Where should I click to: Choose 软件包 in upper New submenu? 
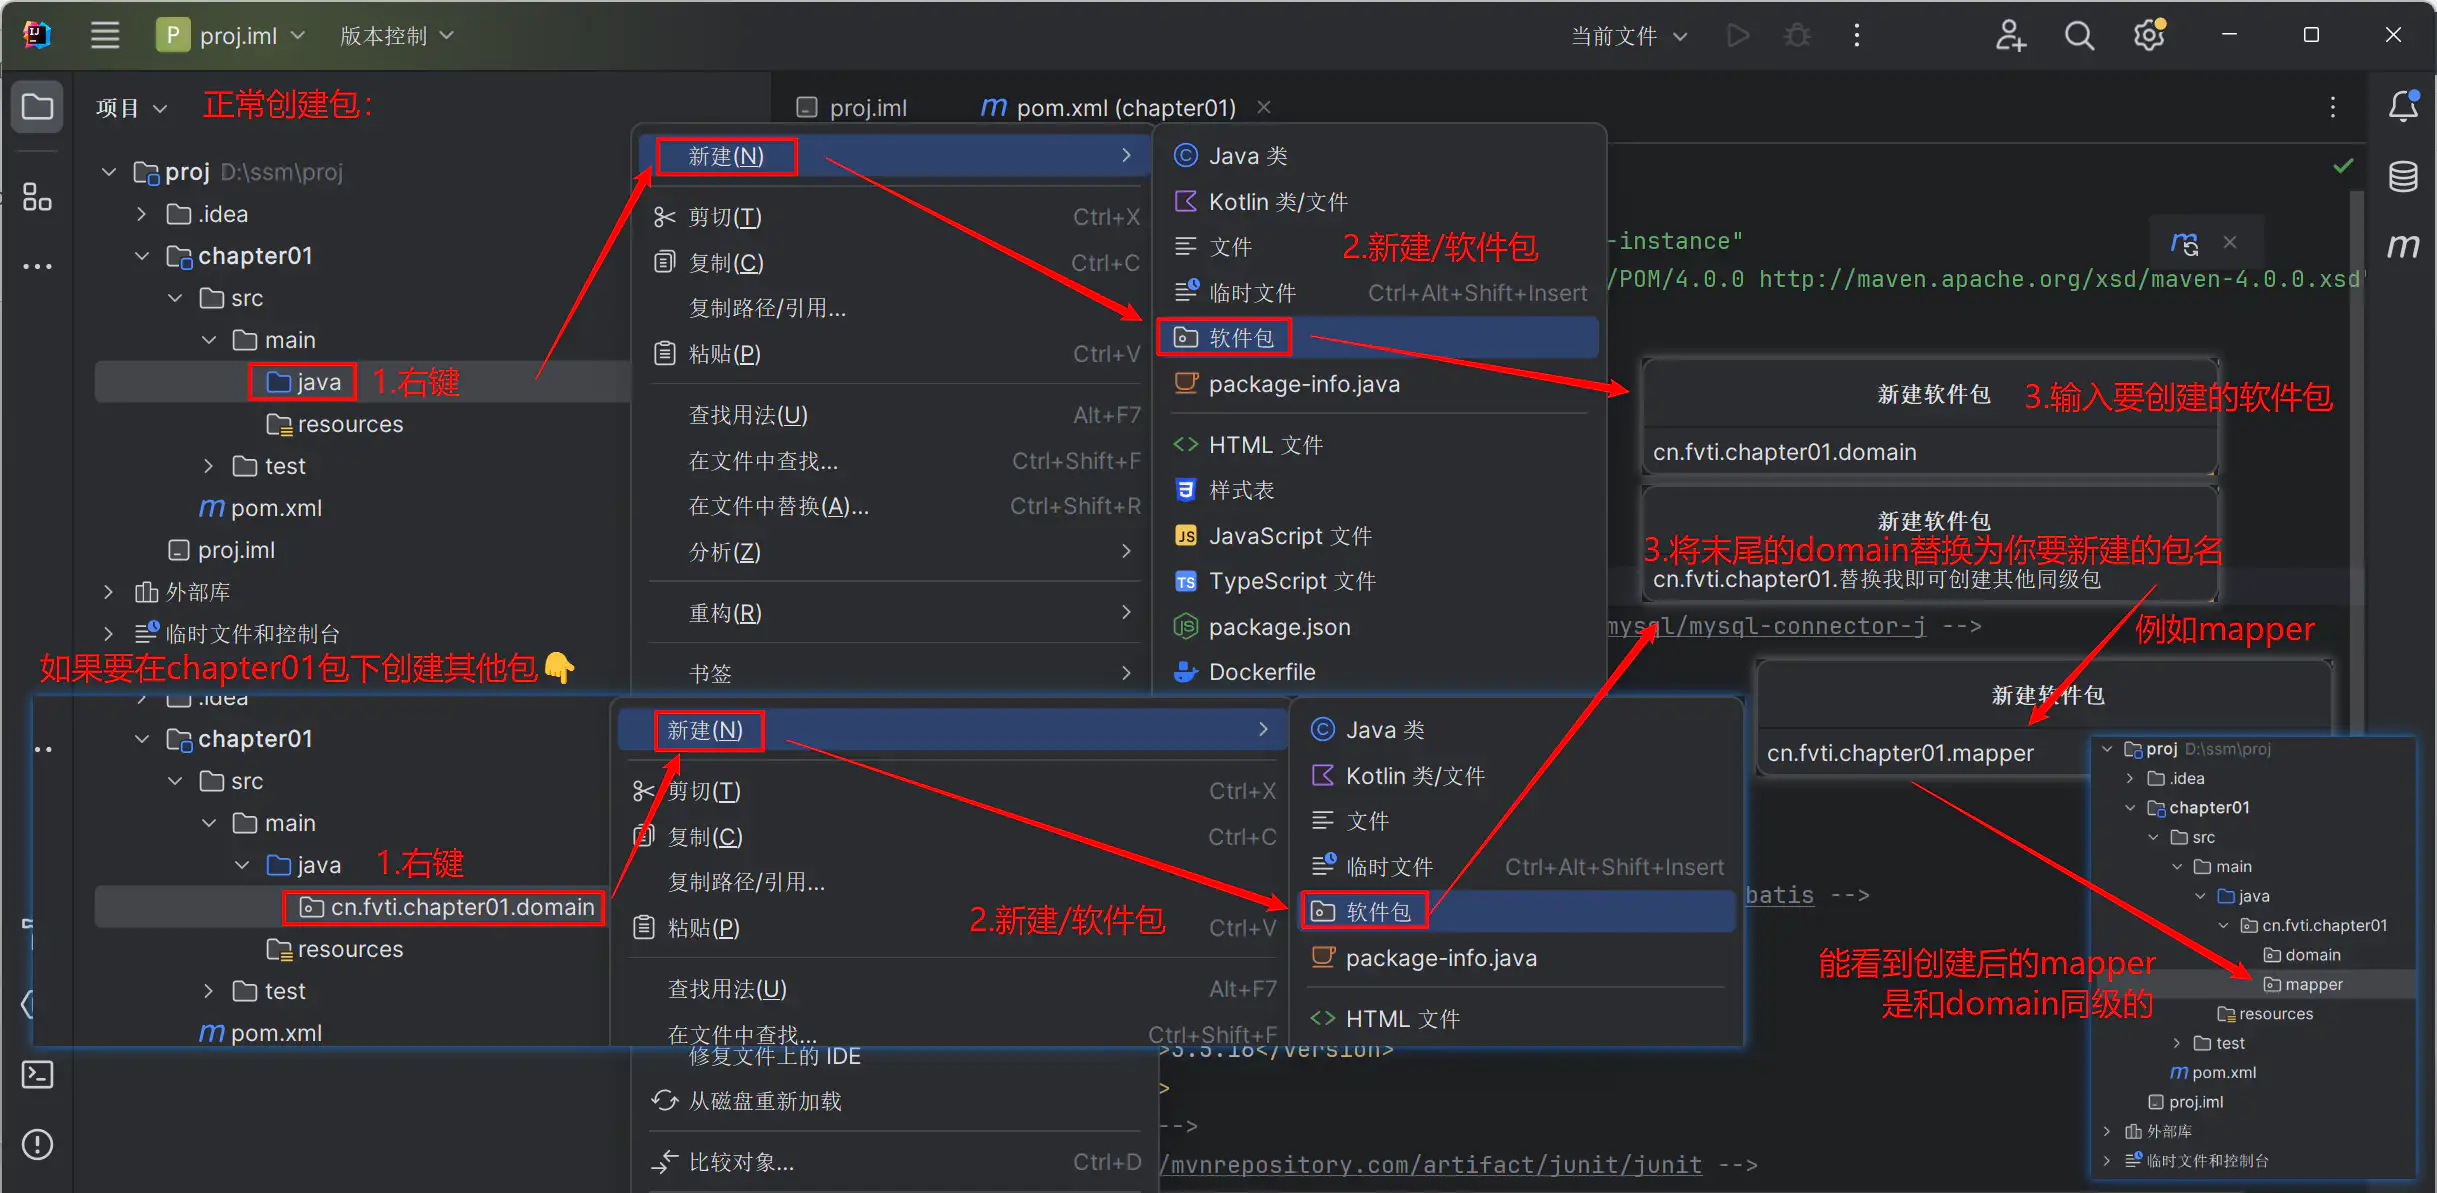point(1380,338)
